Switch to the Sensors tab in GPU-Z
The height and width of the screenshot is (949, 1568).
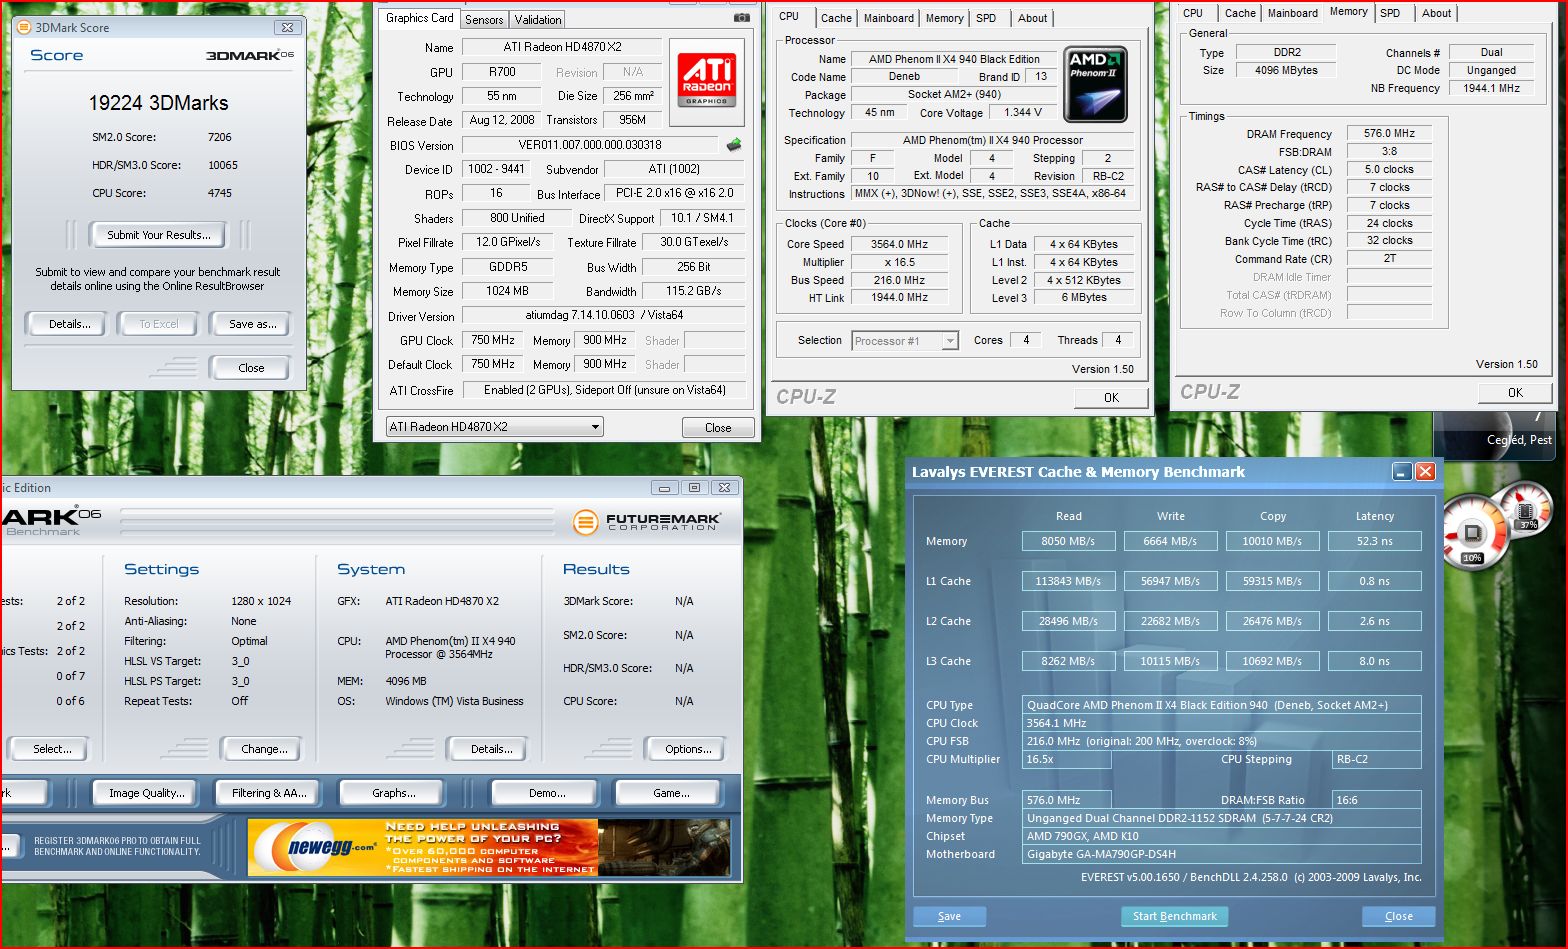pyautogui.click(x=484, y=20)
